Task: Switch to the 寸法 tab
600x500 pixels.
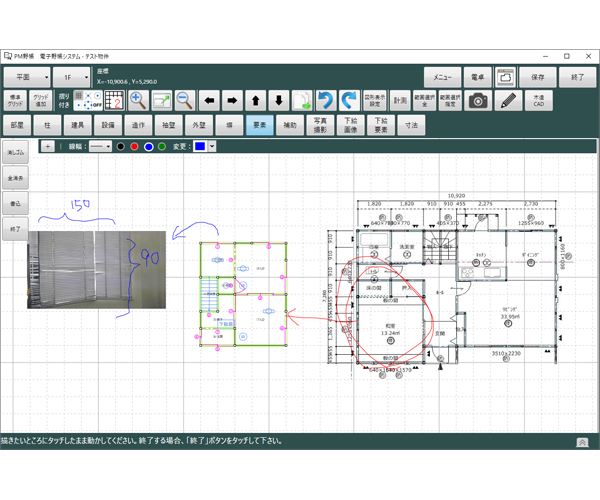Action: [x=410, y=125]
